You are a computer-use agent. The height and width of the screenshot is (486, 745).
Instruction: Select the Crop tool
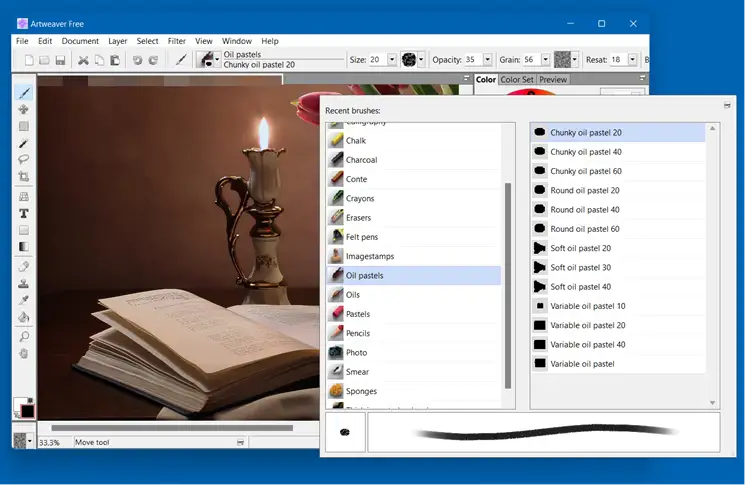point(23,176)
